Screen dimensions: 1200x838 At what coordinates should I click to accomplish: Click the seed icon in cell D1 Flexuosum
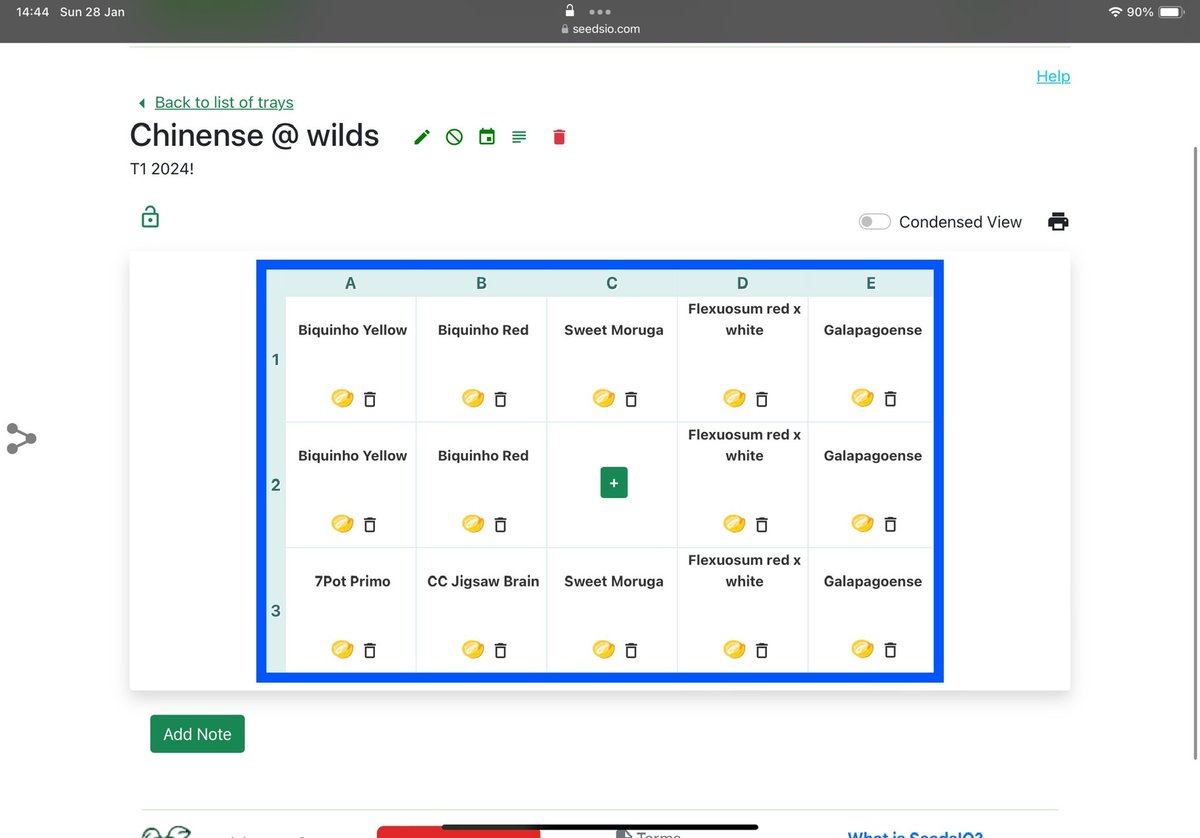[734, 398]
